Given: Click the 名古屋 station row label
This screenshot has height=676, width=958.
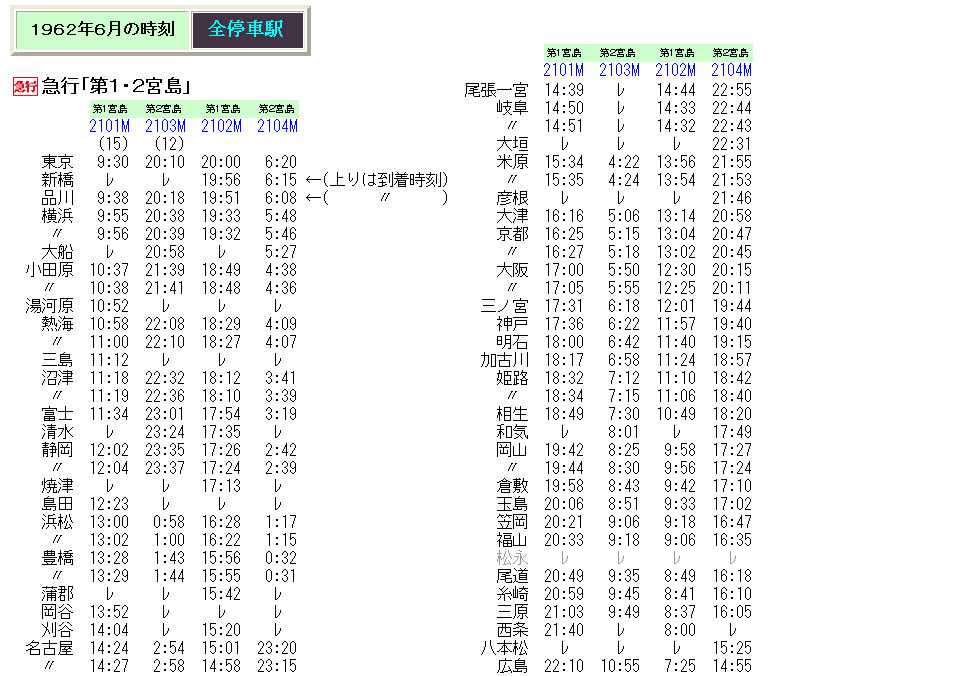Looking at the screenshot, I should coord(49,648).
